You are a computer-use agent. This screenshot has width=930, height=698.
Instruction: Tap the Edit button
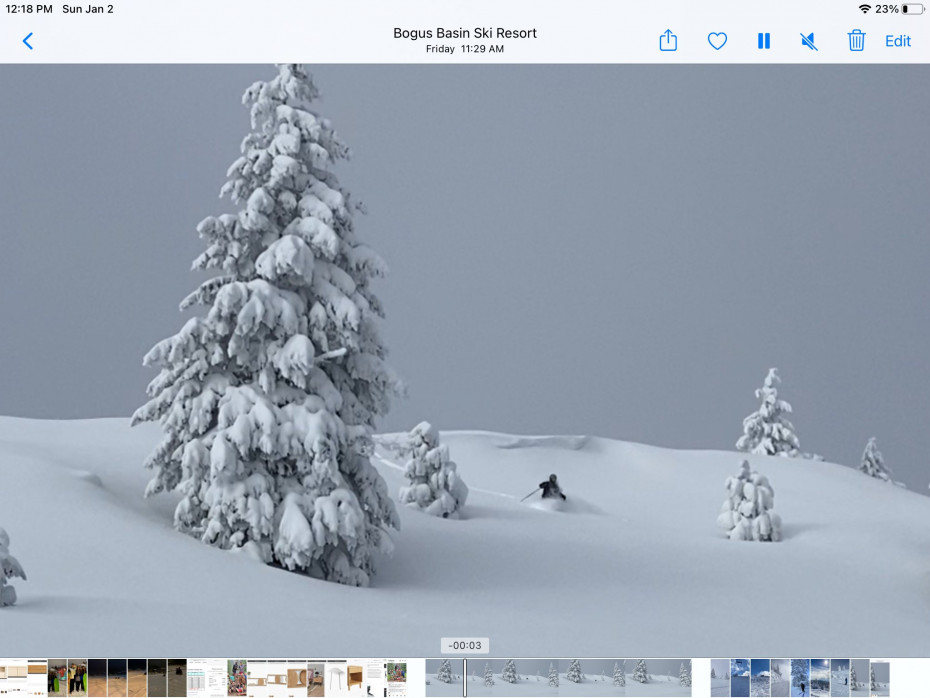tap(897, 41)
